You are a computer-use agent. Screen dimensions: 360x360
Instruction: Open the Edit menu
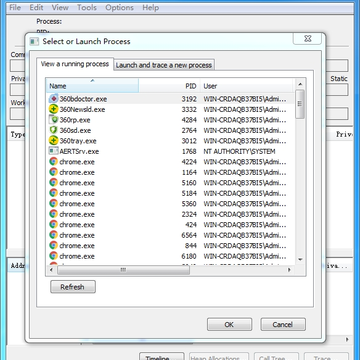click(36, 7)
